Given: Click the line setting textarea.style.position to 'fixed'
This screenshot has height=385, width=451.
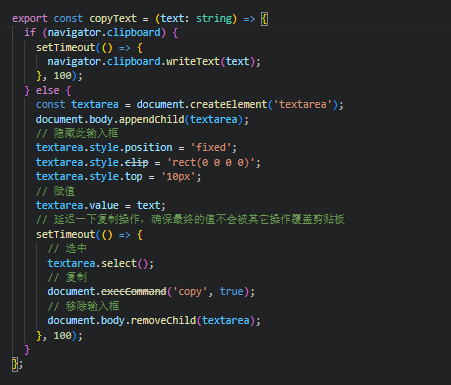Looking at the screenshot, I should (x=136, y=148).
